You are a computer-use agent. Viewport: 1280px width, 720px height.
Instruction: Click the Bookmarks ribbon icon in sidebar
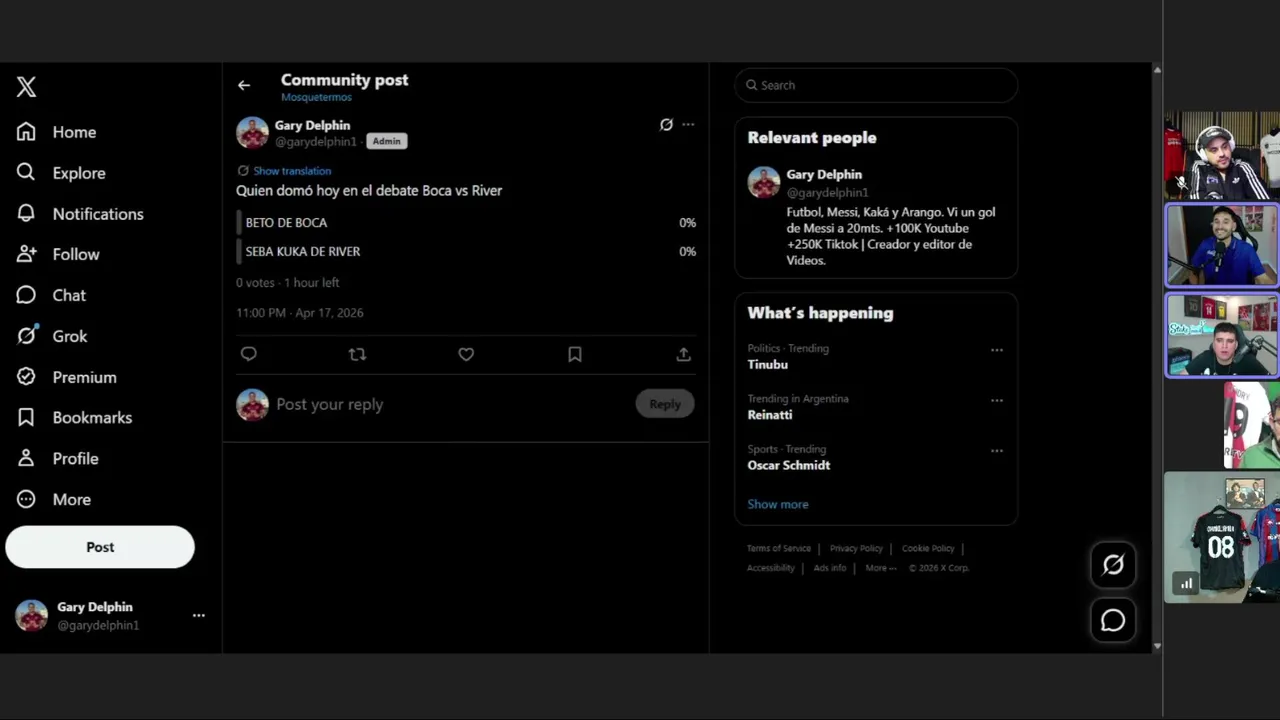(26, 417)
